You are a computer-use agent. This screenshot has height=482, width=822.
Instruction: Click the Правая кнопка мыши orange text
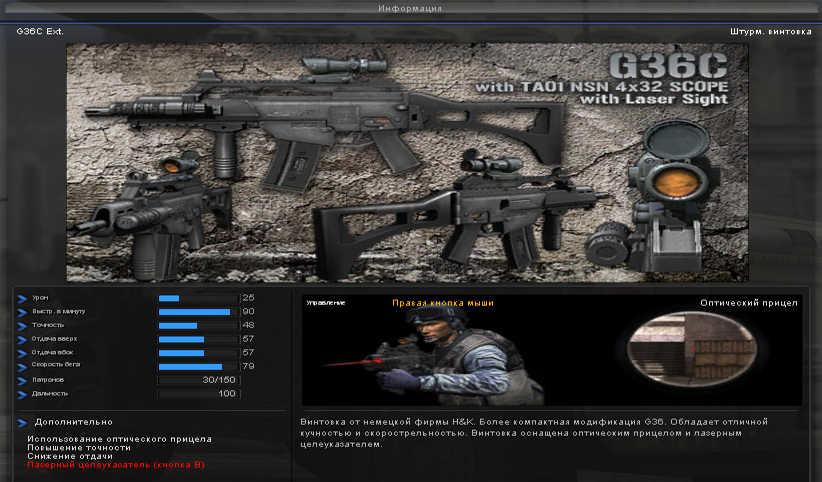[443, 303]
